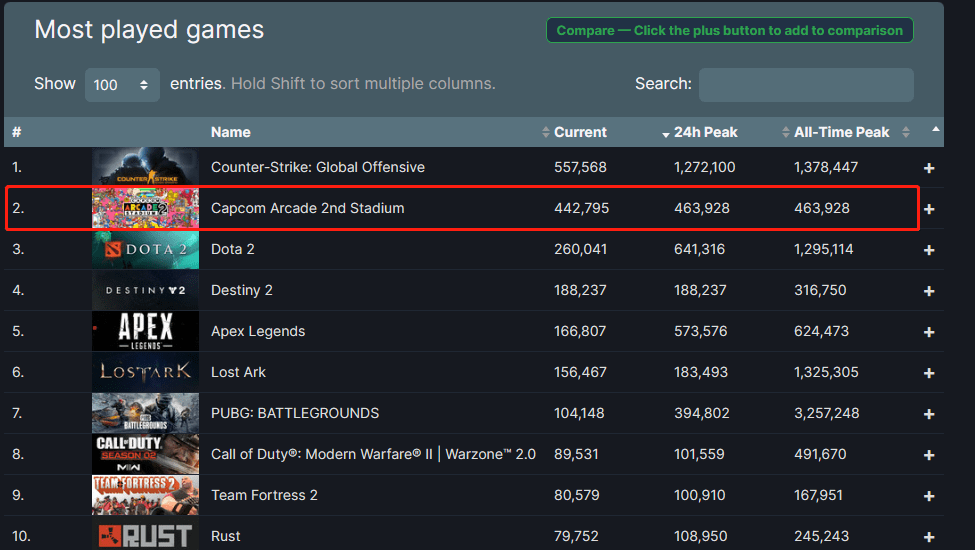Open Apex Legends game thumbnail
Image resolution: width=975 pixels, height=550 pixels.
click(146, 331)
